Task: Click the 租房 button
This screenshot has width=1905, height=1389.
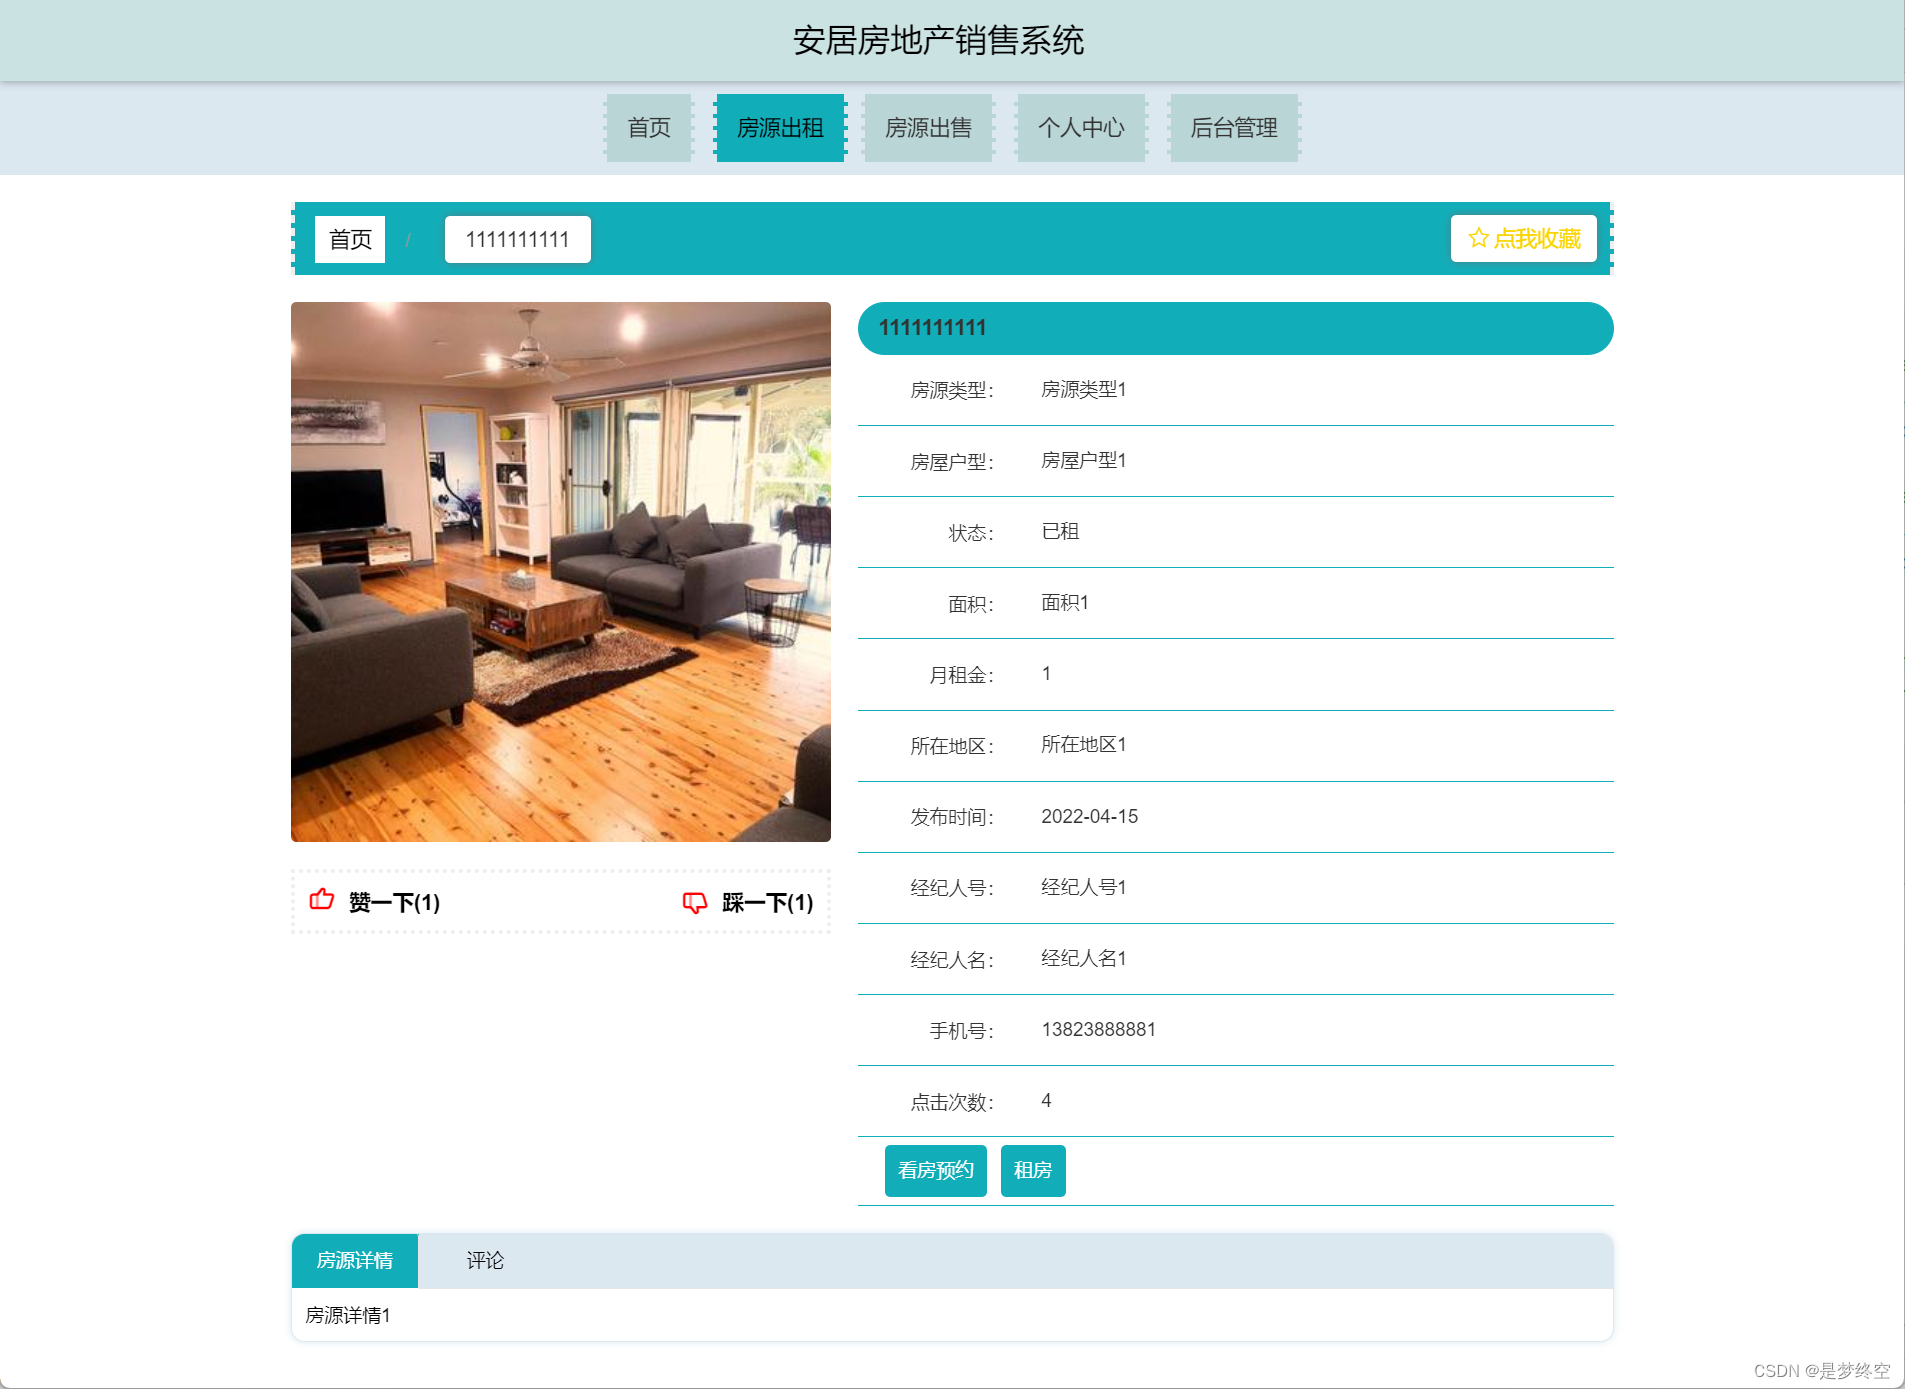Action: pos(1033,1170)
